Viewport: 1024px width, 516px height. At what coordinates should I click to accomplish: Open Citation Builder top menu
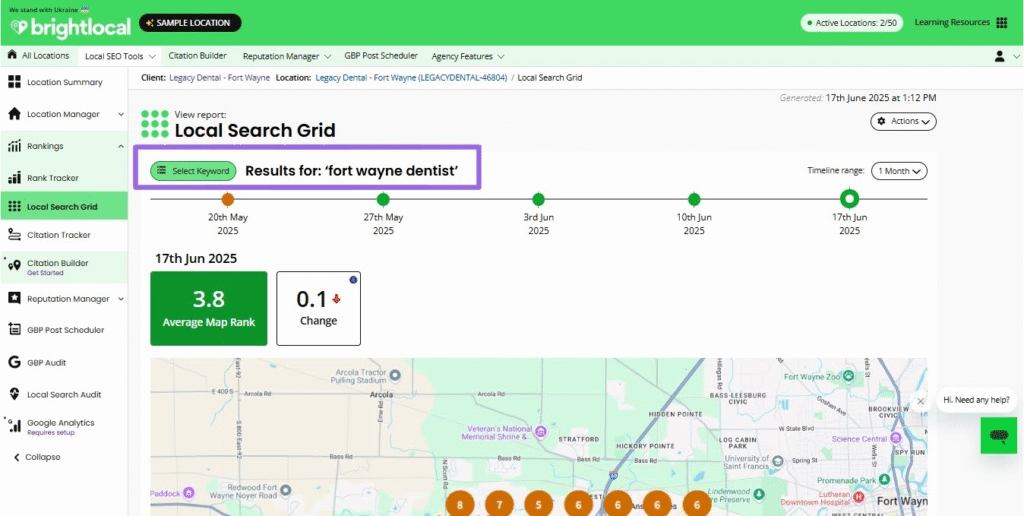(197, 56)
